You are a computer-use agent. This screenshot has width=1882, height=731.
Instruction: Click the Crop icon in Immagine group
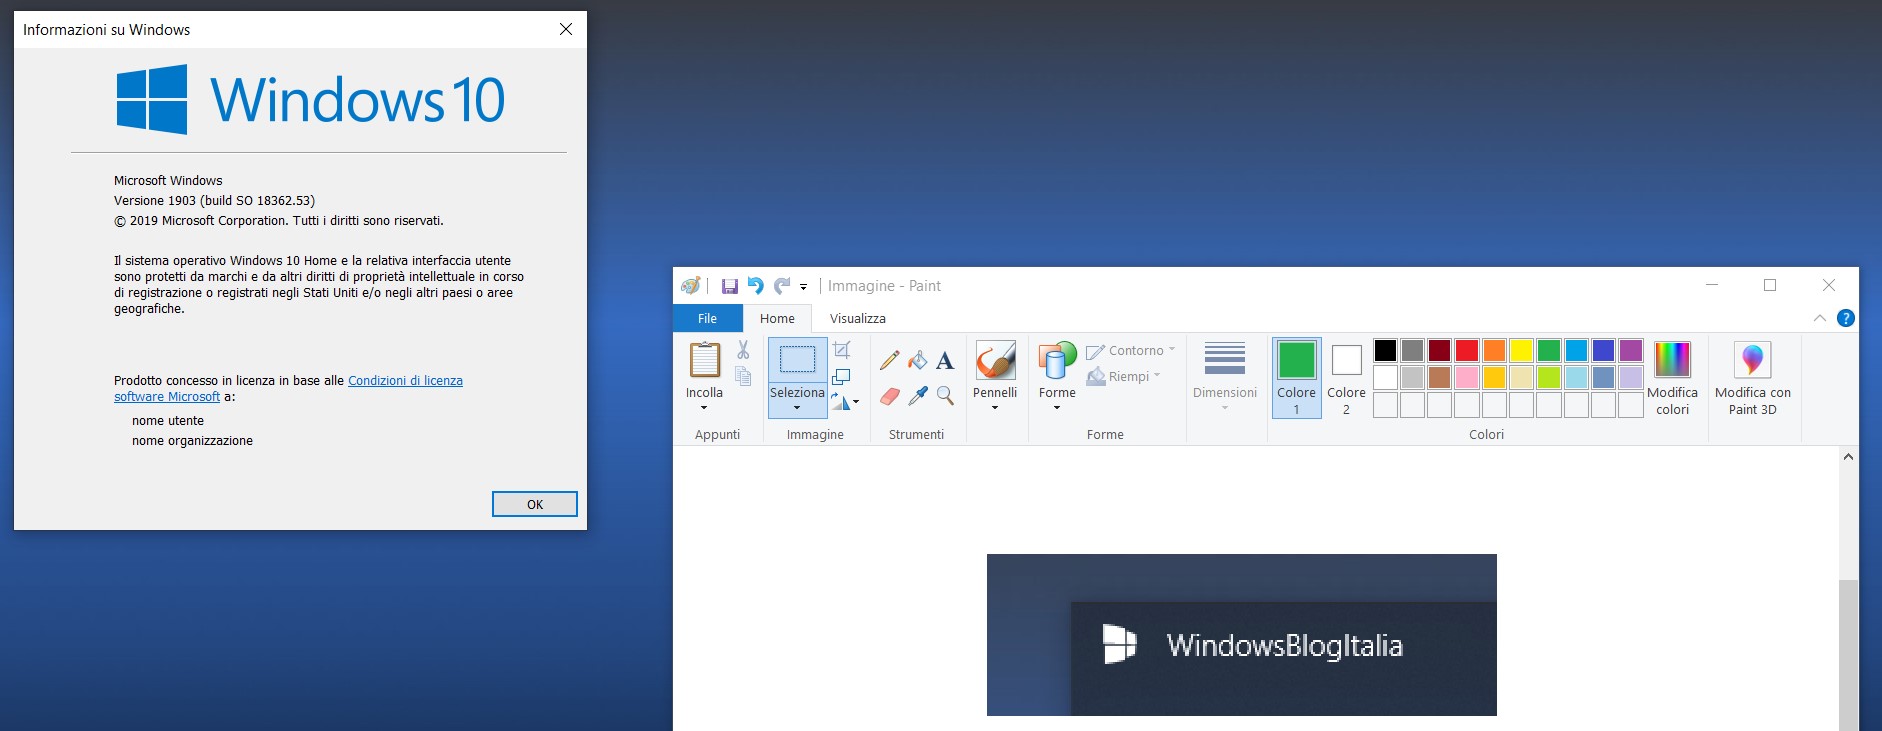point(842,349)
